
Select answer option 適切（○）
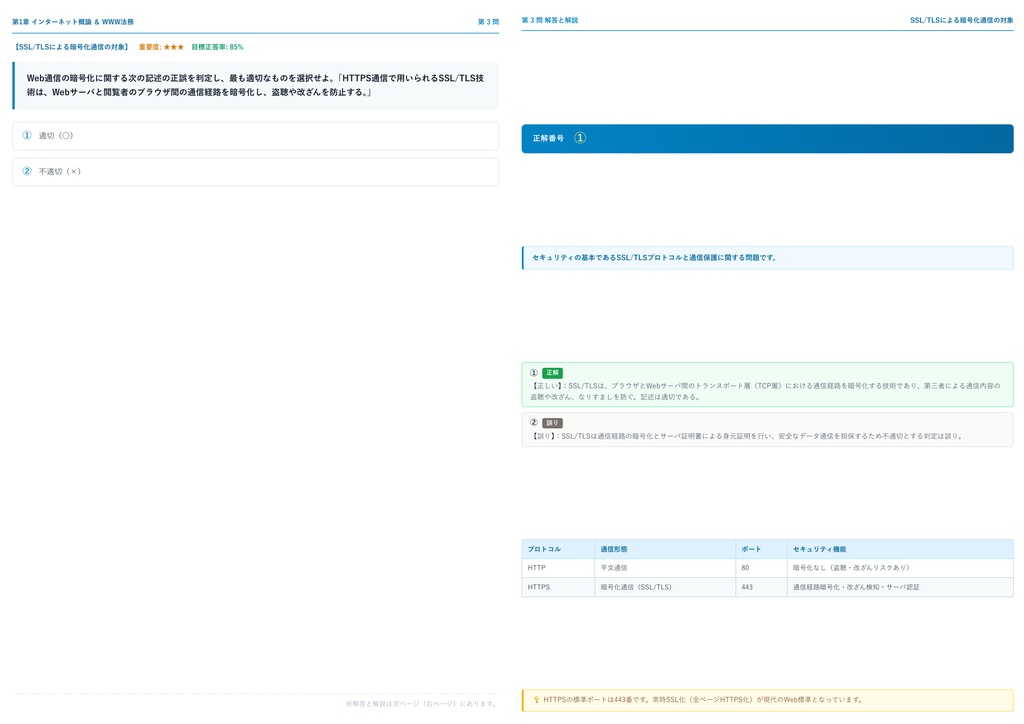(255, 136)
